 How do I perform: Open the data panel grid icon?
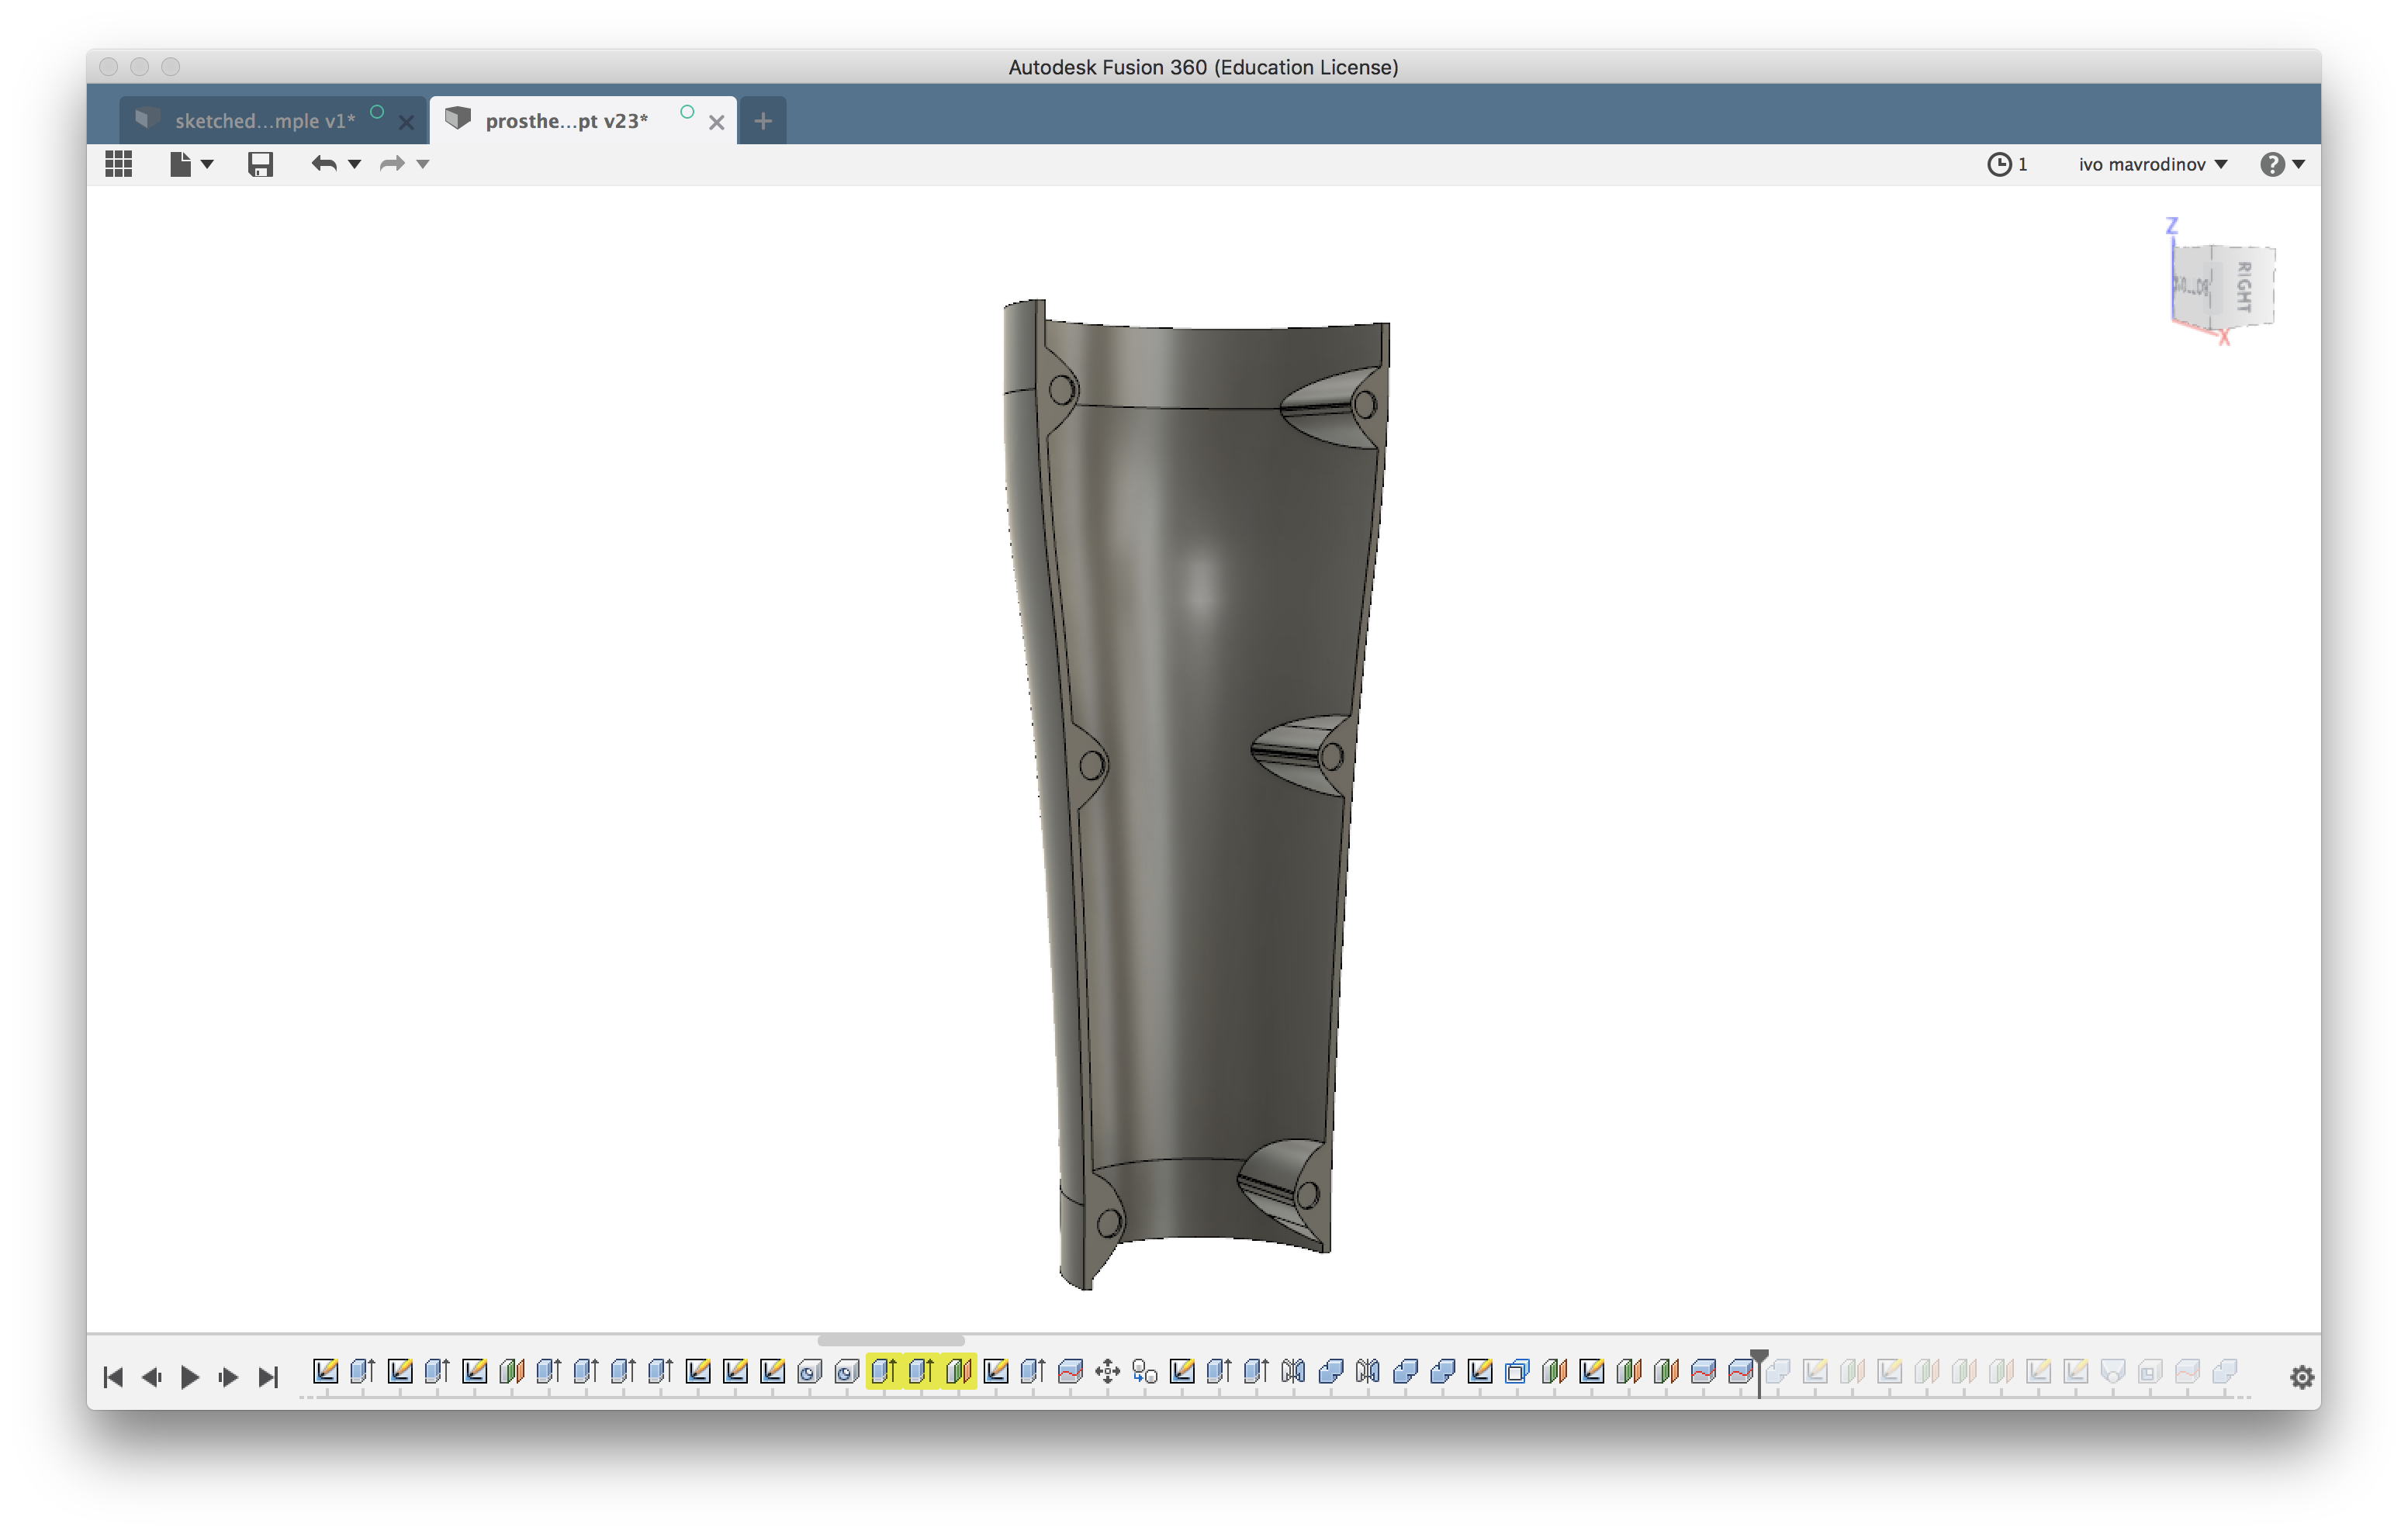click(x=118, y=164)
